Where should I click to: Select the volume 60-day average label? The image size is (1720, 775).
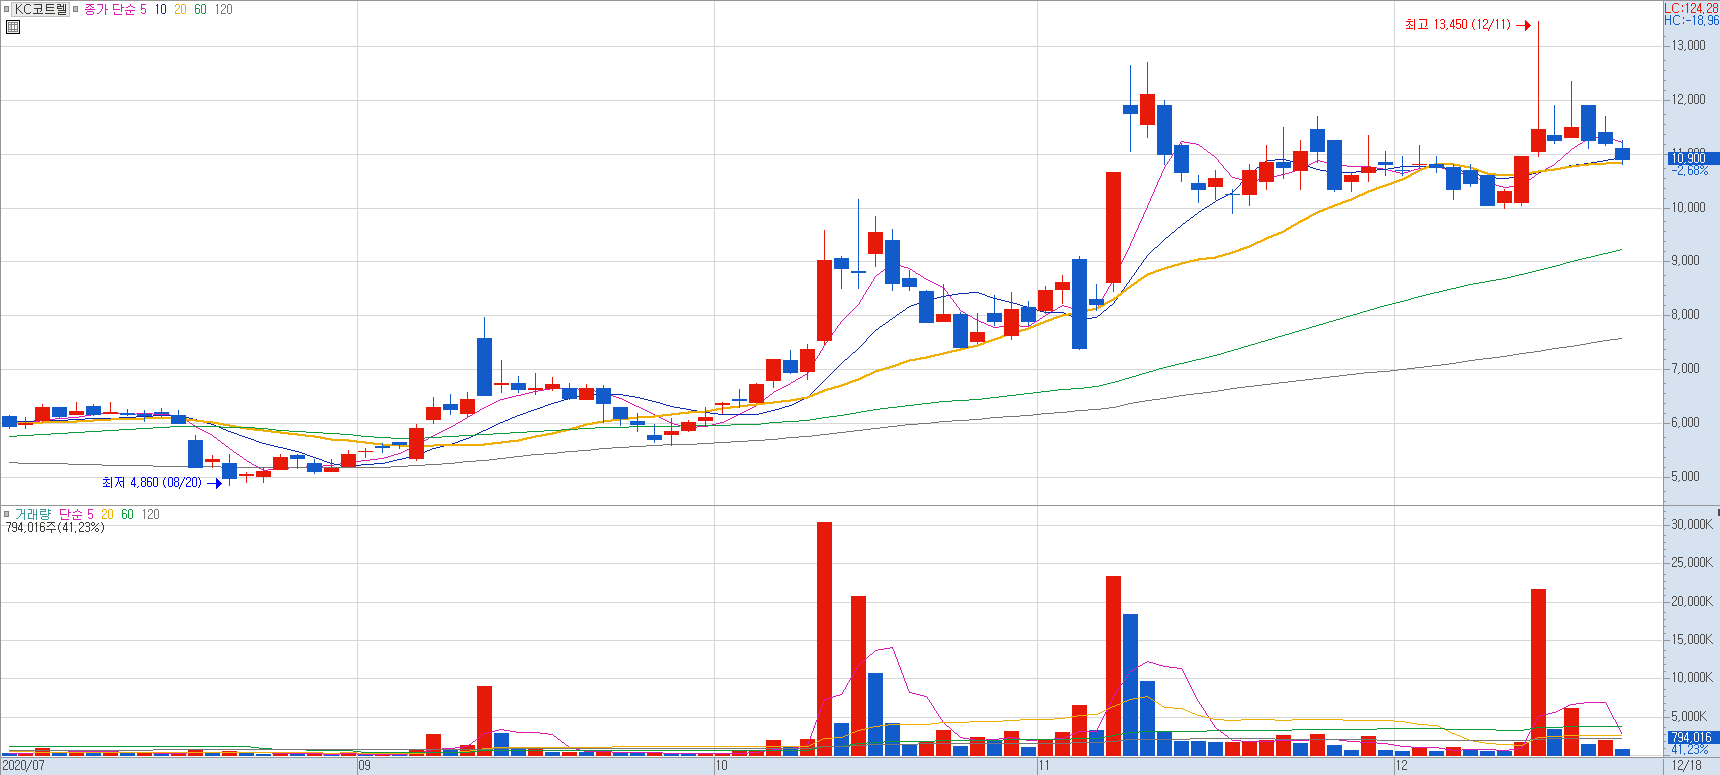coord(127,514)
